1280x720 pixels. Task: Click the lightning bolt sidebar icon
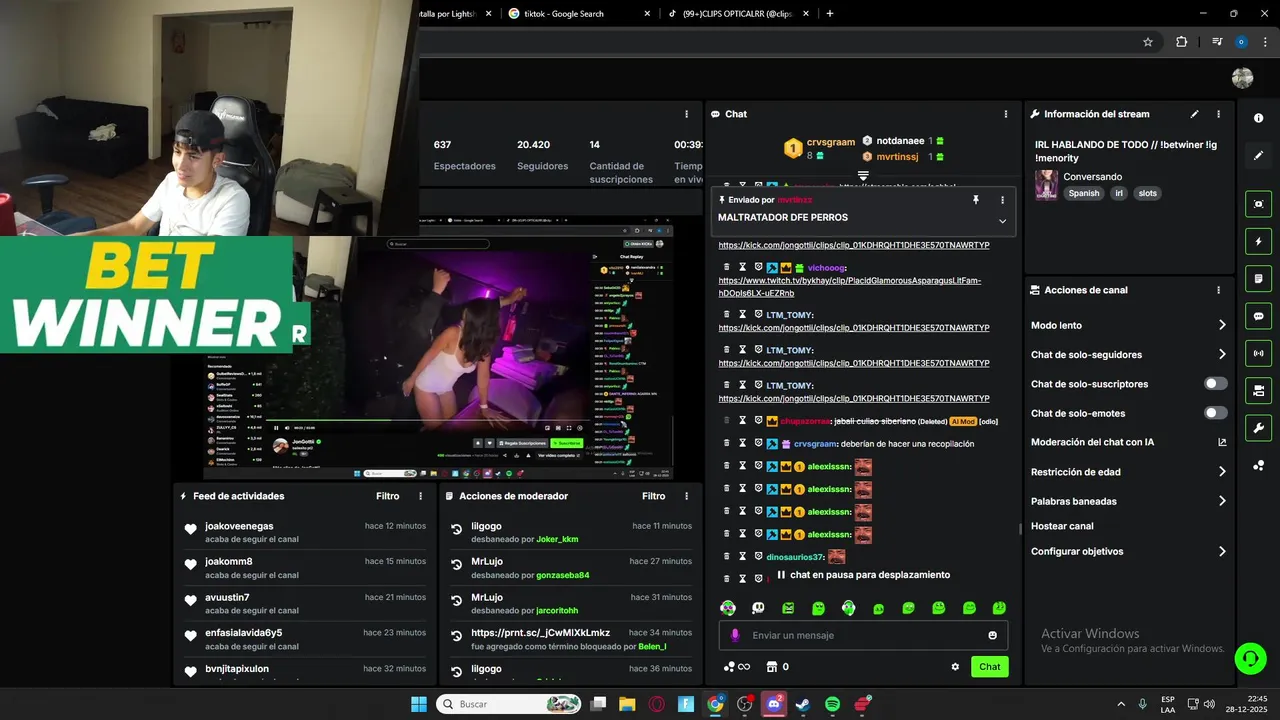click(1258, 241)
